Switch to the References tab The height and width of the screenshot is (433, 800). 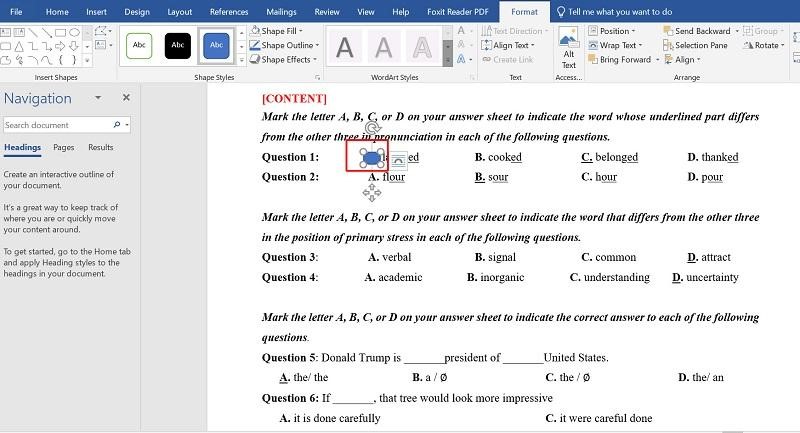click(x=229, y=11)
